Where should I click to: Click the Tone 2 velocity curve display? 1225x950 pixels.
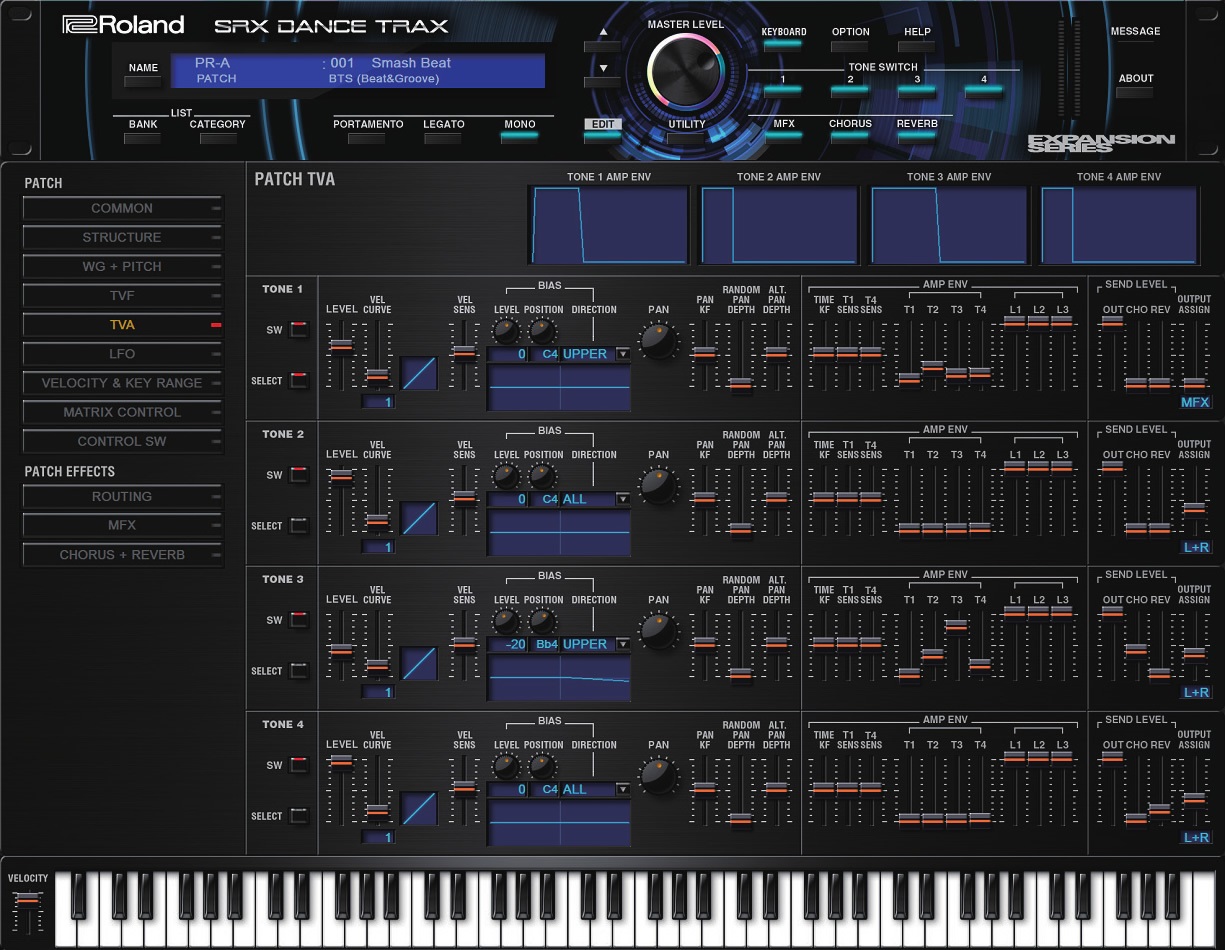419,517
